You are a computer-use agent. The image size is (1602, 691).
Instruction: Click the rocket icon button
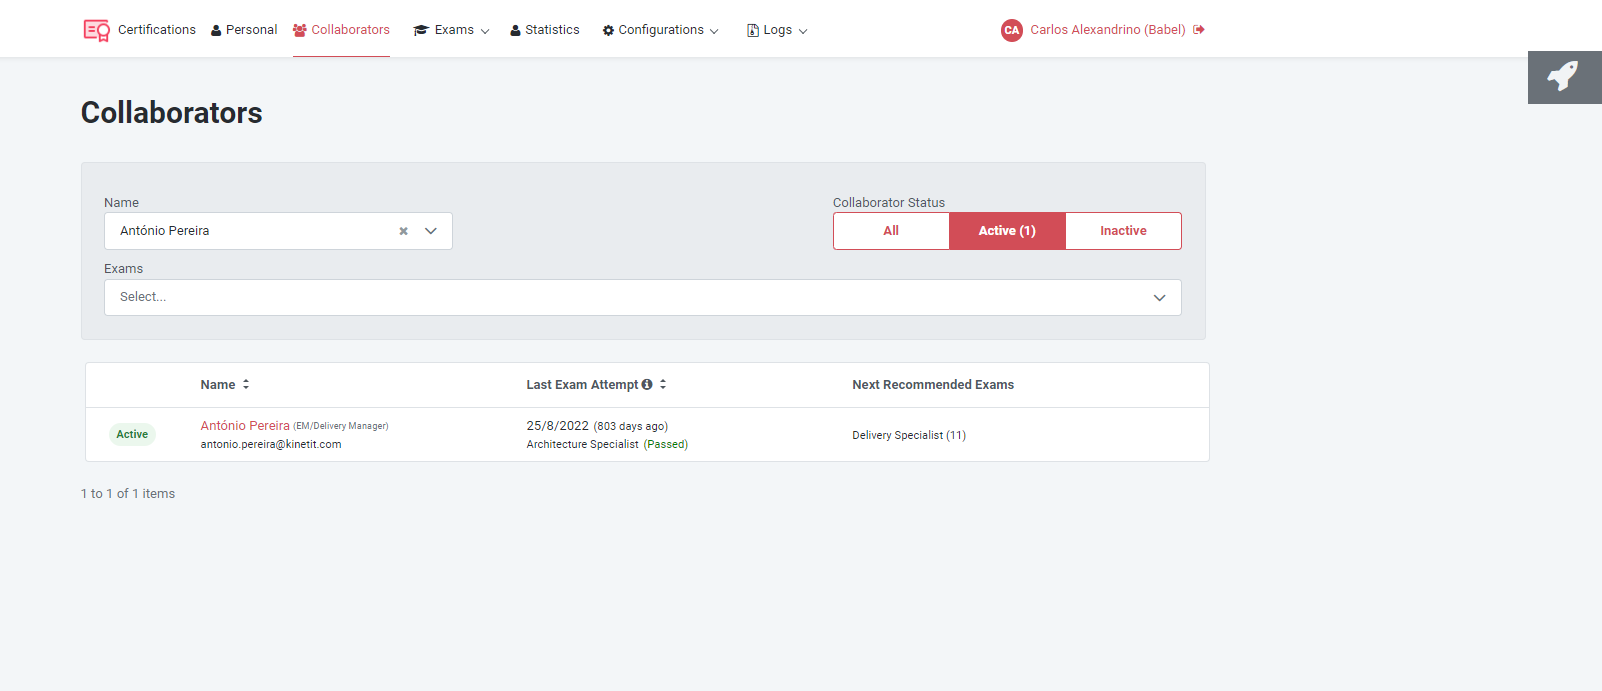[x=1563, y=77]
